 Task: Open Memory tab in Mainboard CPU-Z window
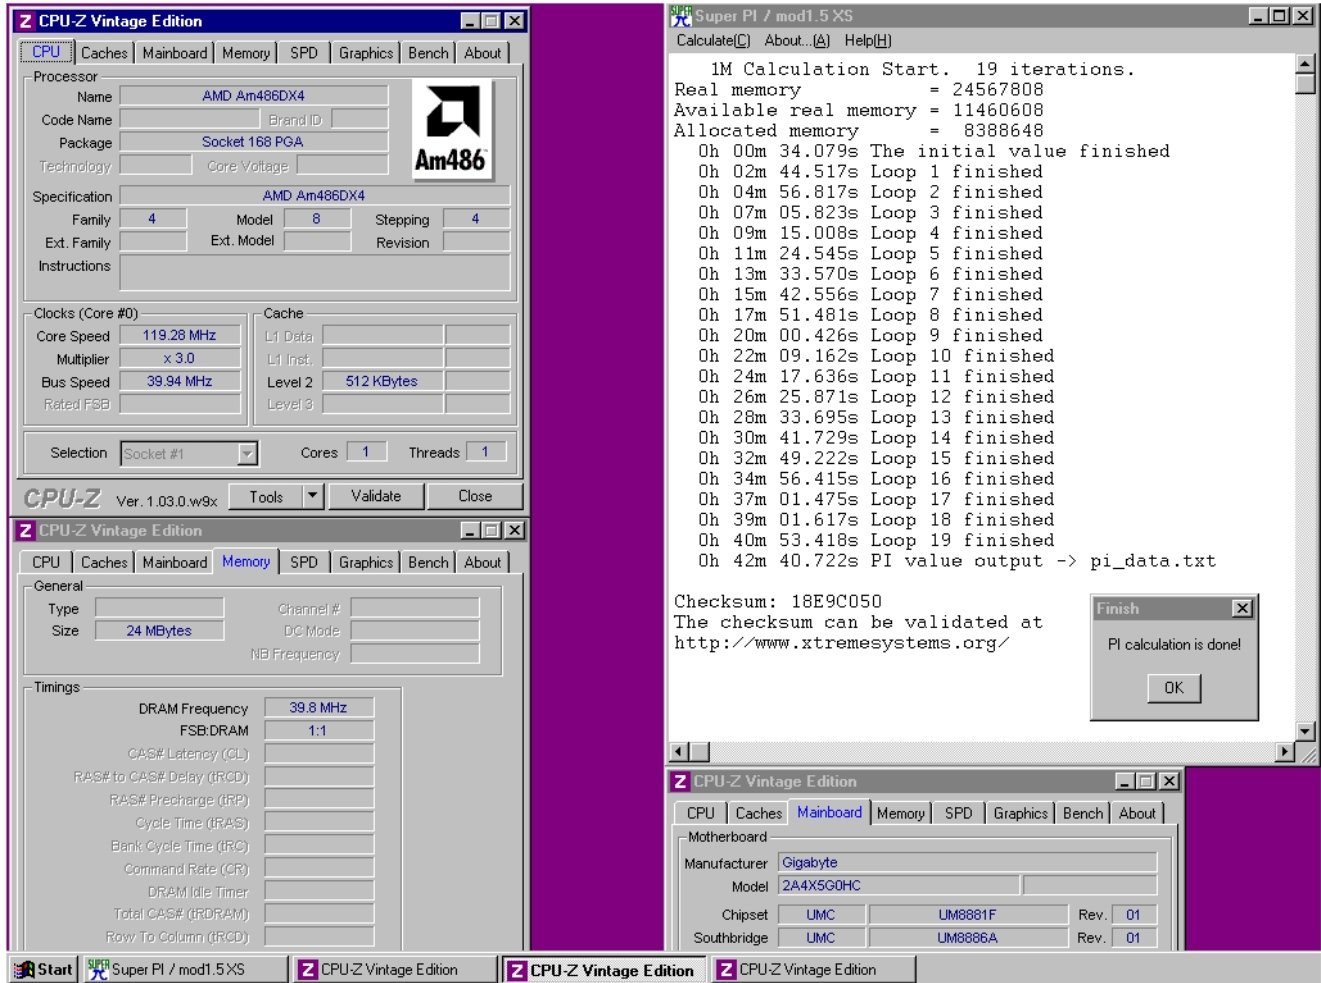(x=900, y=814)
